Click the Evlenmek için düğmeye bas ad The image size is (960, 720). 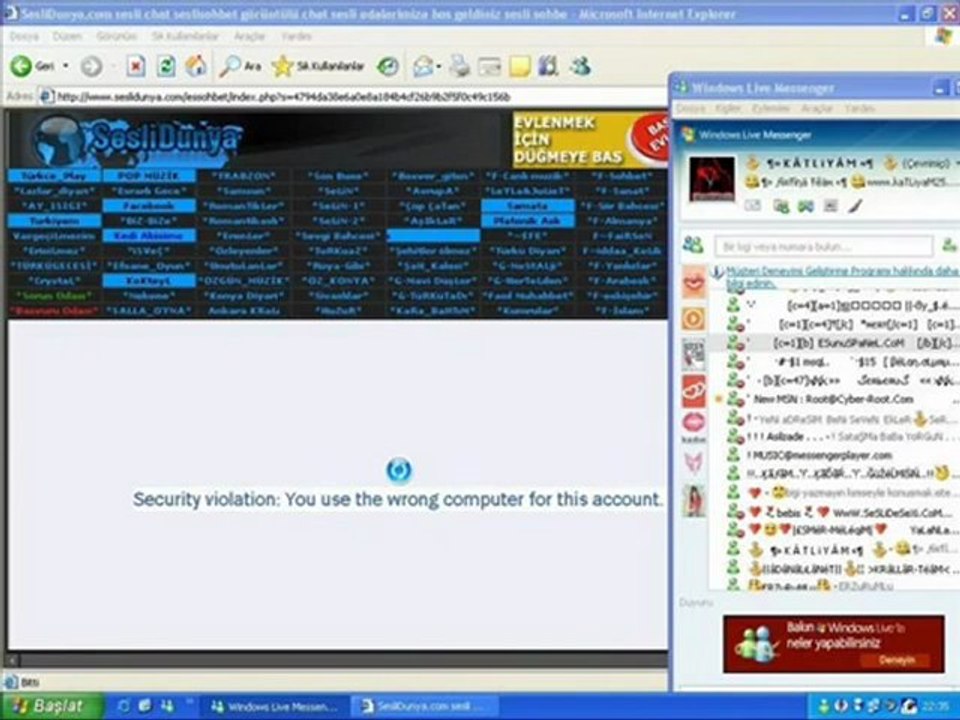590,140
